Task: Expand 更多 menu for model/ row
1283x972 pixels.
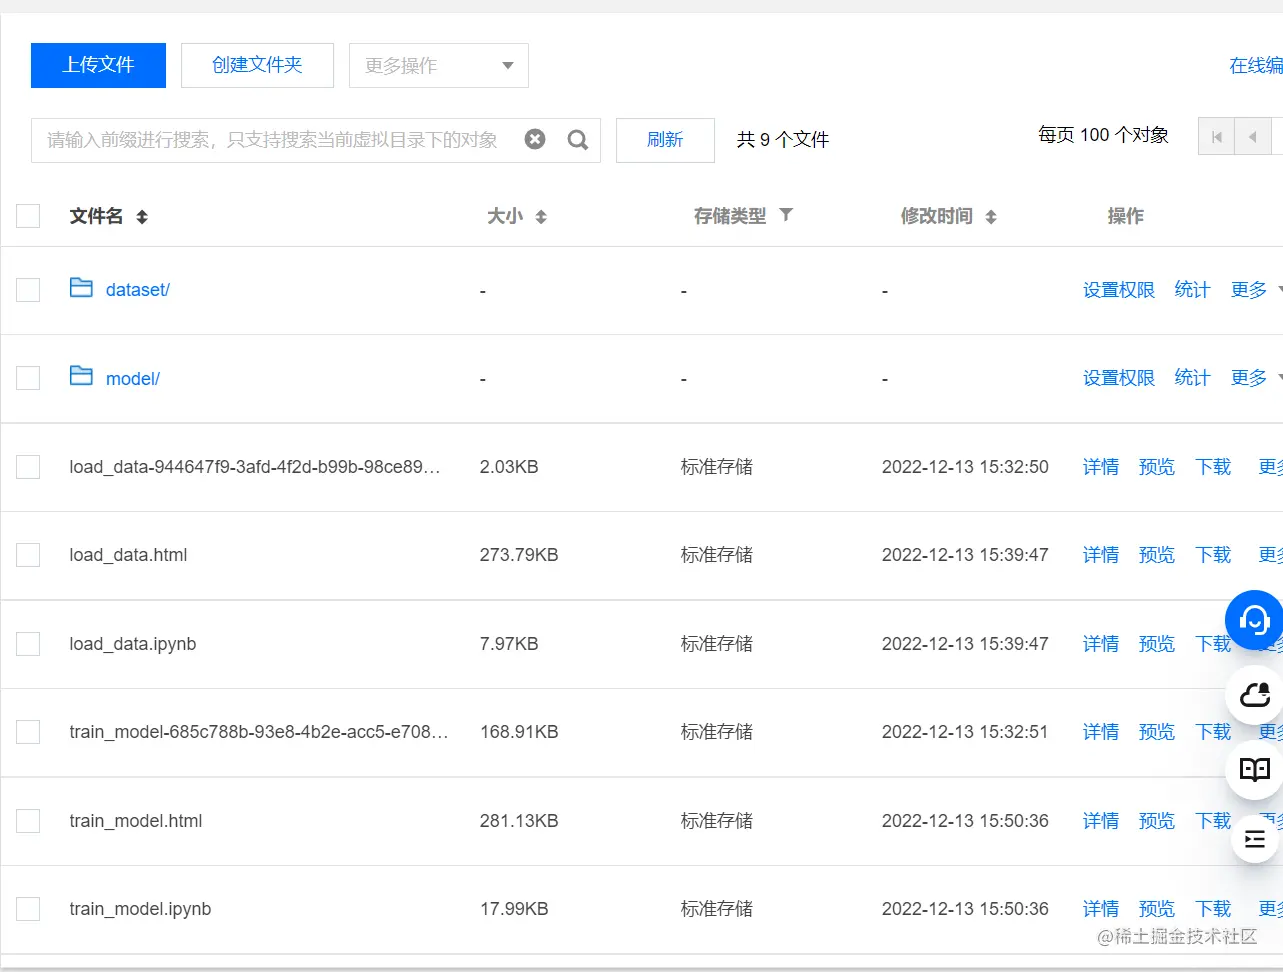Action: [1256, 378]
